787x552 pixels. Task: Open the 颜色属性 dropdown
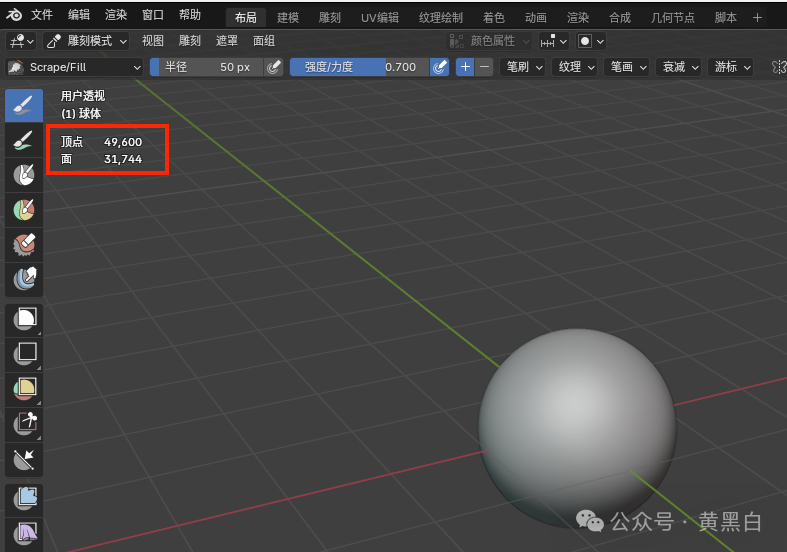coord(490,41)
